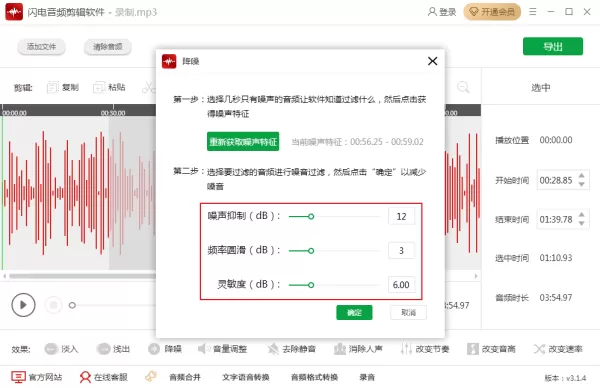The image size is (600, 388).
Task: Click the scrollbar left arrow under waveform
Action: [x=5, y=276]
